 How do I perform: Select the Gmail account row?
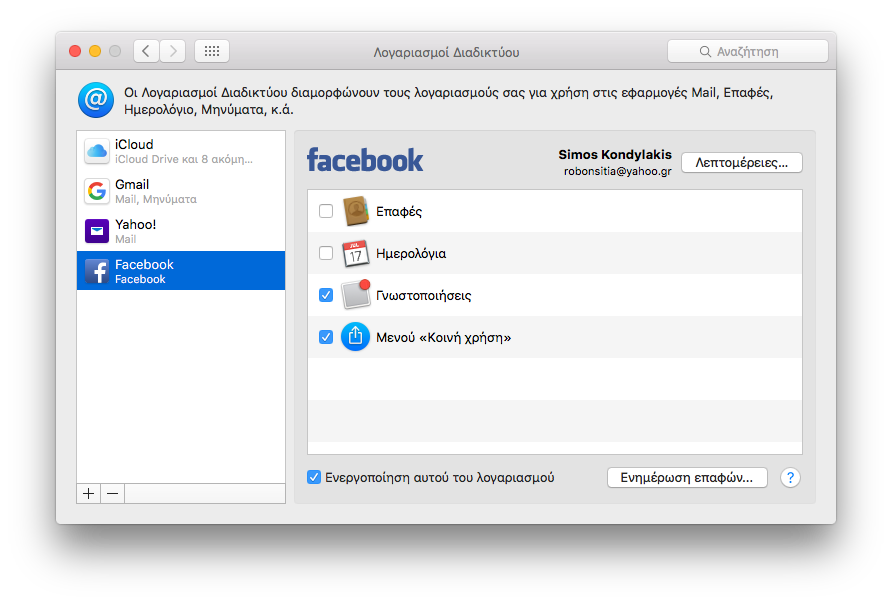coord(181,191)
